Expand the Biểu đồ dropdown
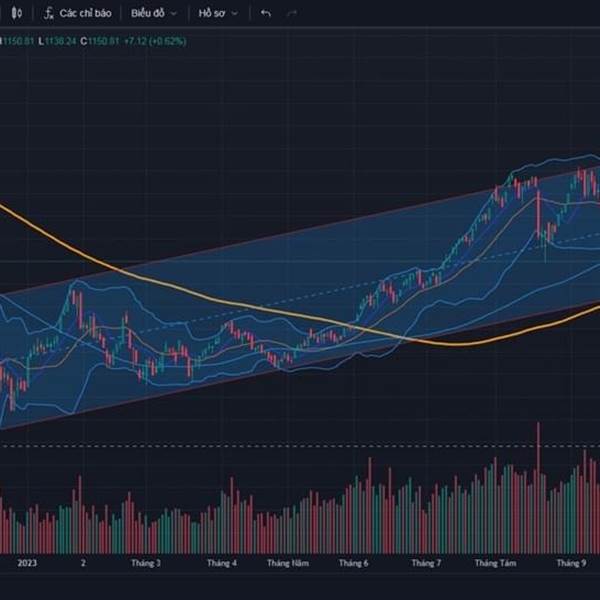Viewport: 600px width, 600px height. tap(153, 13)
